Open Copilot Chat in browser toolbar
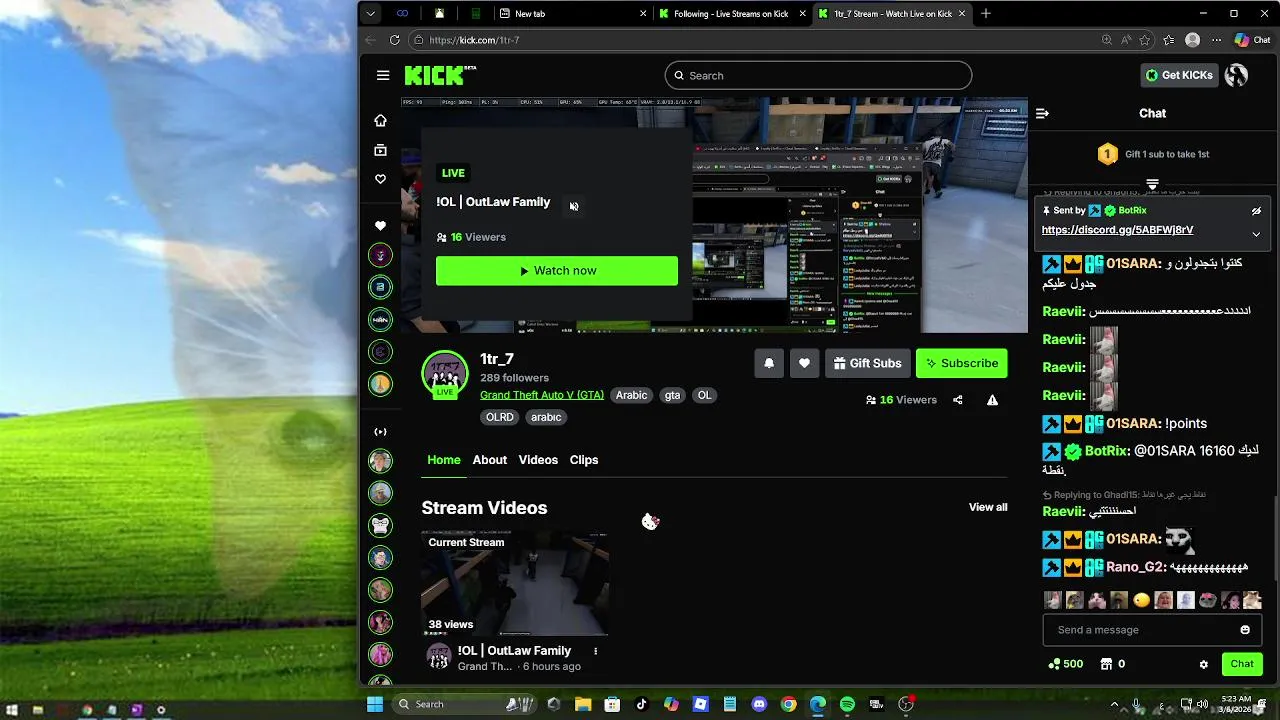Screen dimensions: 1280x720 point(1253,40)
